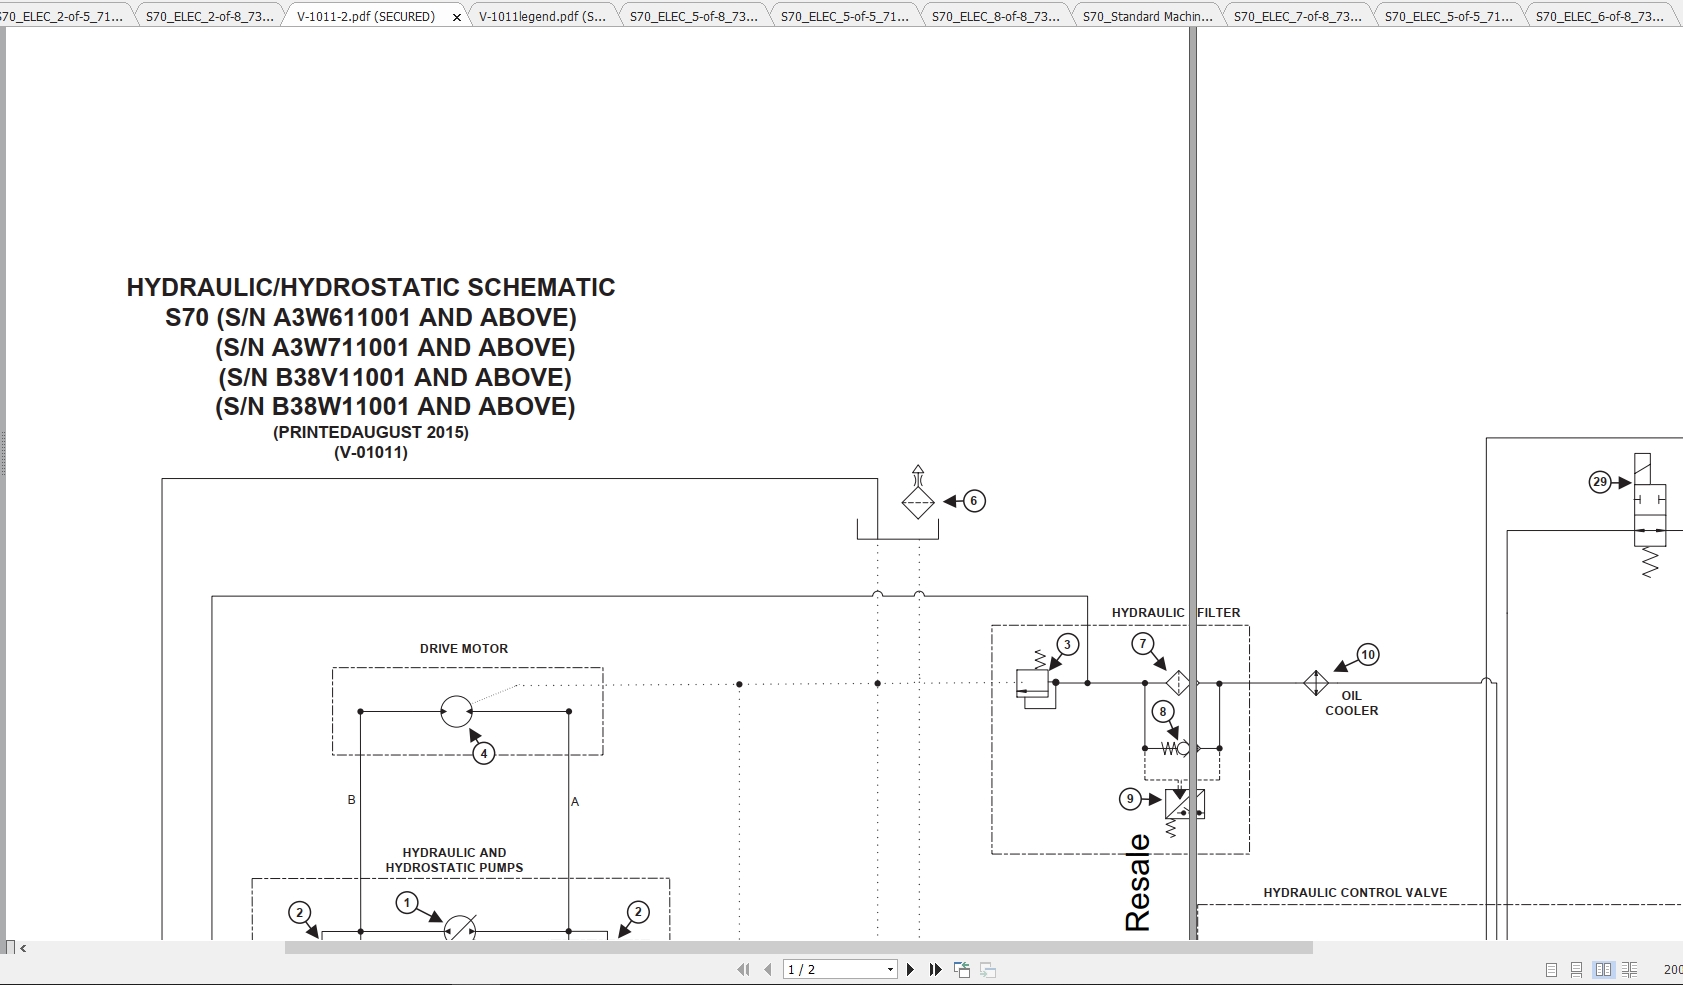The image size is (1683, 985).
Task: Click the dock-to-window icon beside page controls
Action: tap(962, 969)
